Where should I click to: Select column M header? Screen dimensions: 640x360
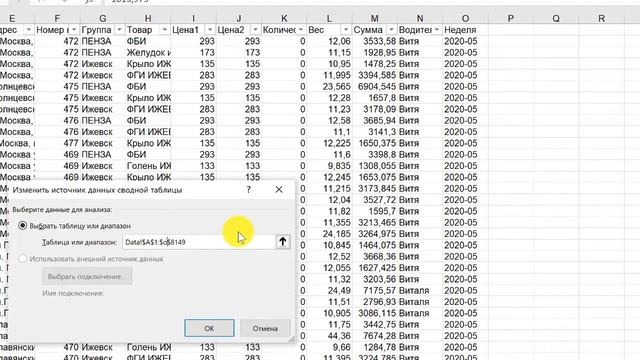(374, 18)
